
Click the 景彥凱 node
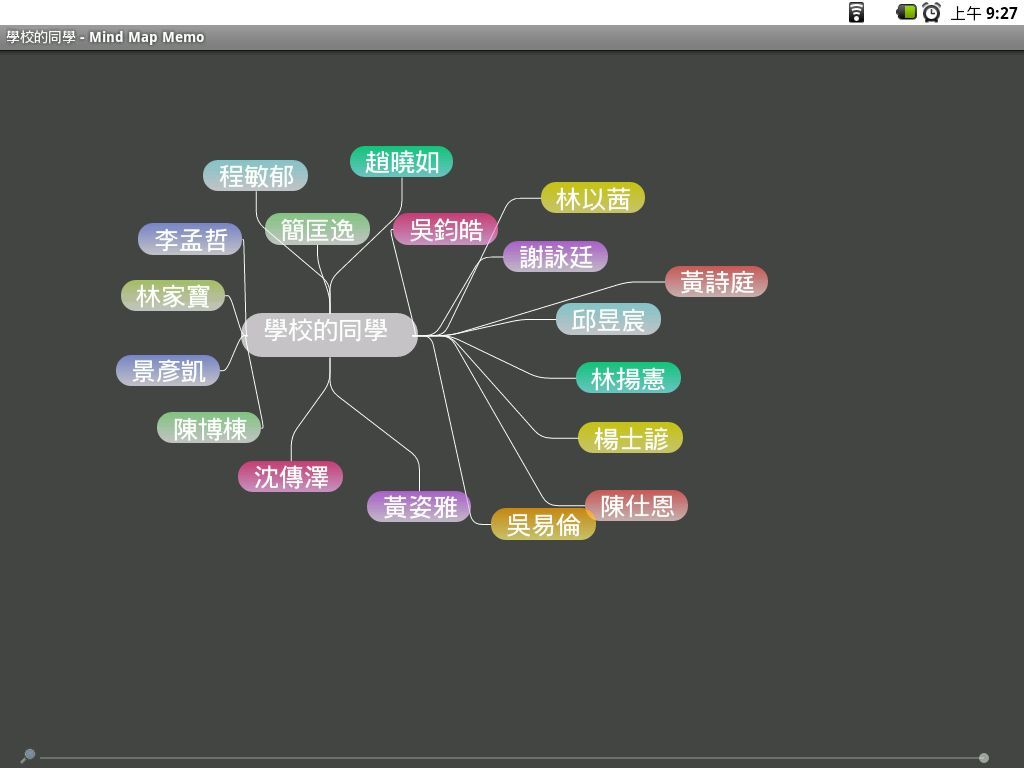click(168, 371)
